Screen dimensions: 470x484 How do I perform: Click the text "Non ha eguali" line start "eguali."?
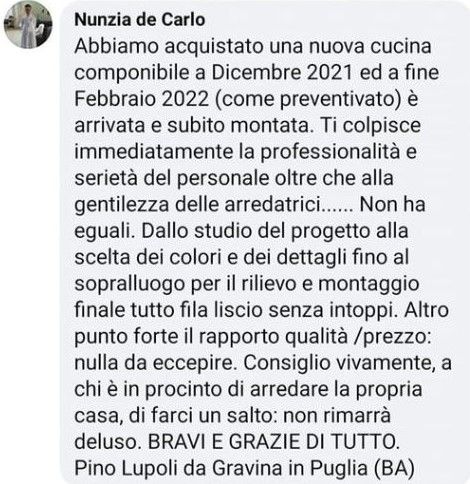[105, 231]
